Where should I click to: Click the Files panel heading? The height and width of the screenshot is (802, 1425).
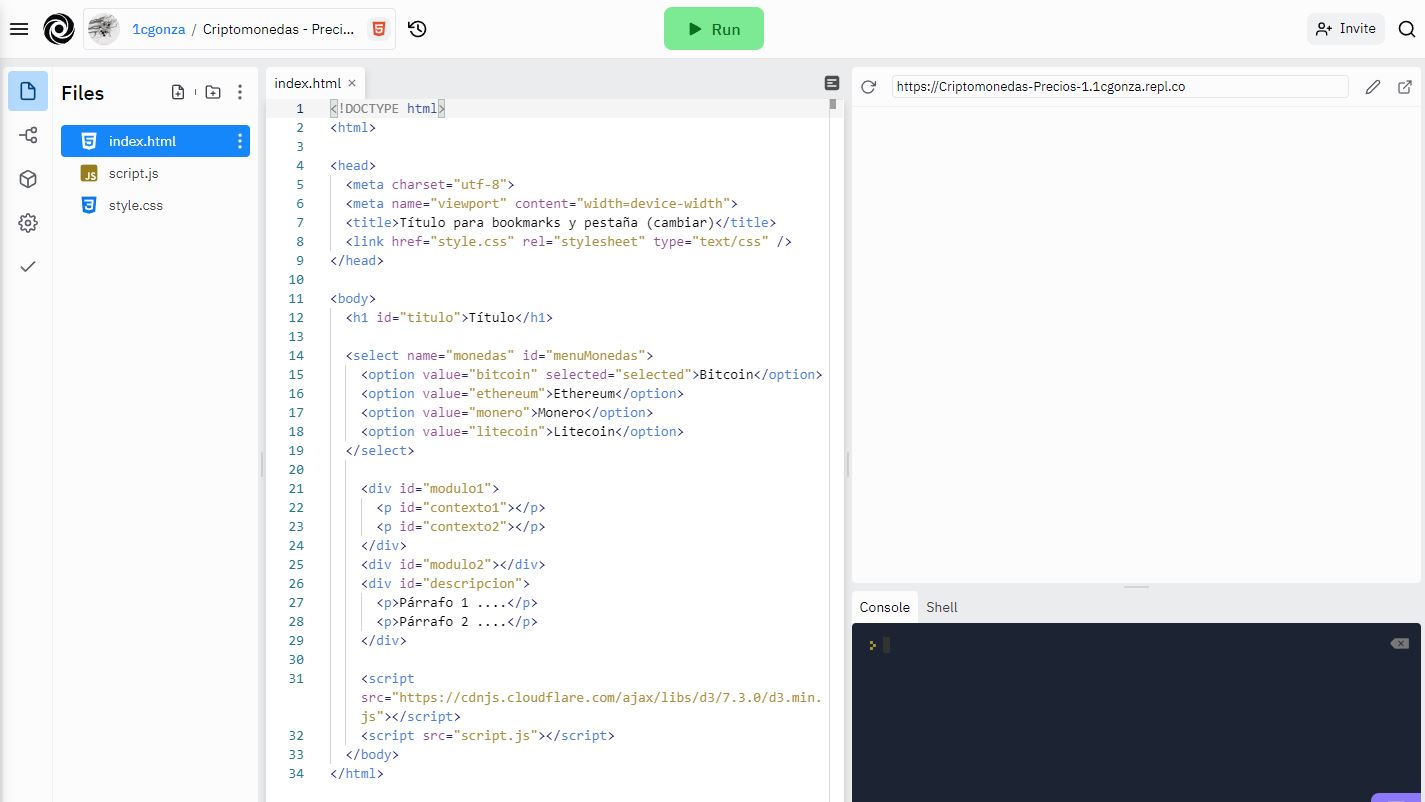(x=82, y=93)
